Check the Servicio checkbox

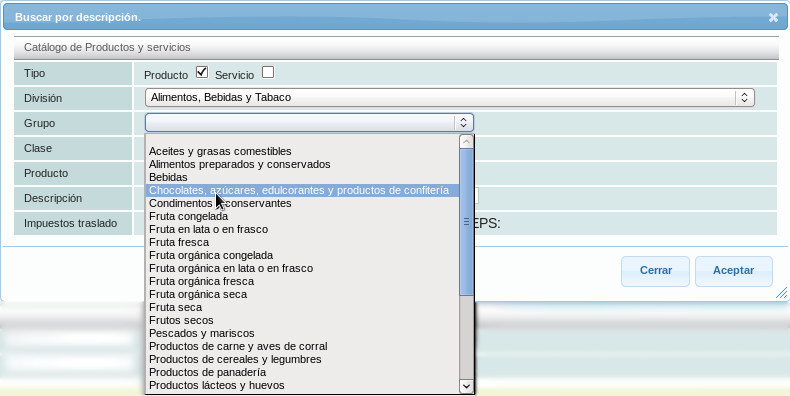pyautogui.click(x=268, y=73)
